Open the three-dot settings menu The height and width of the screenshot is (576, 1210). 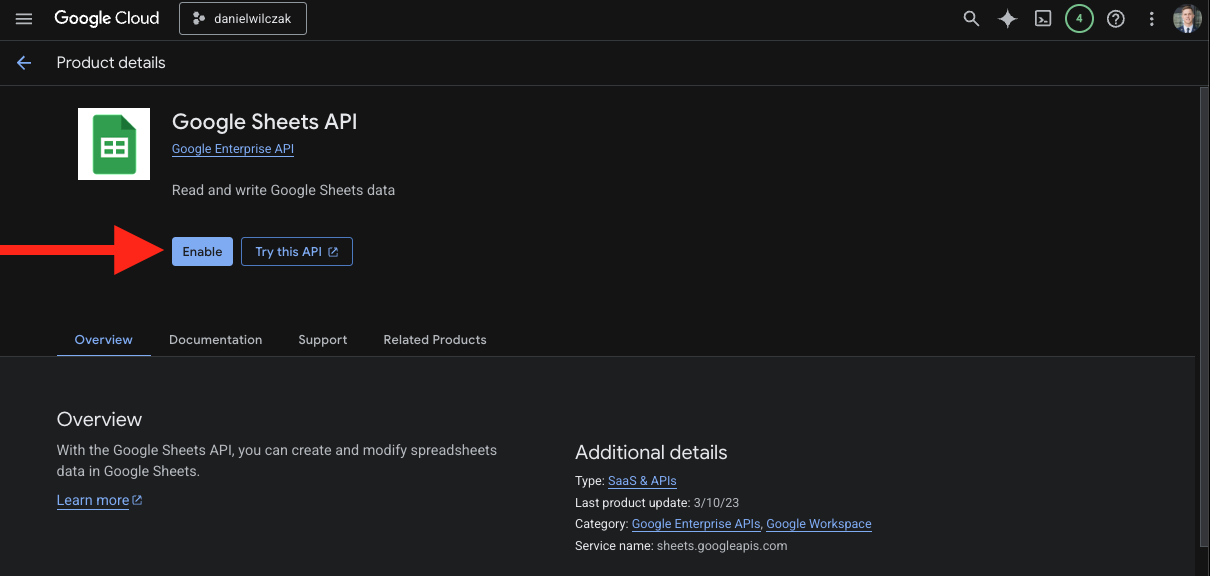1152,19
